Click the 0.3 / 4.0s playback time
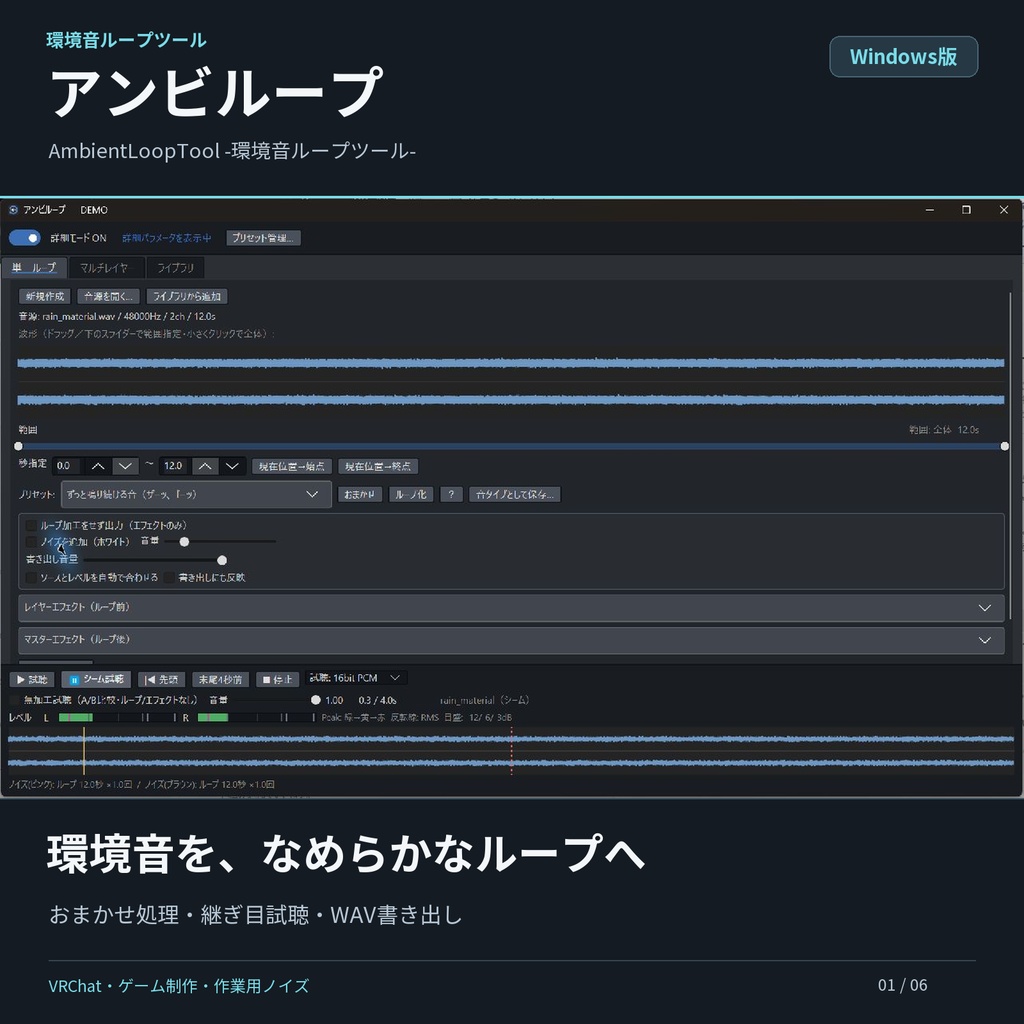The image size is (1024, 1024). 377,700
